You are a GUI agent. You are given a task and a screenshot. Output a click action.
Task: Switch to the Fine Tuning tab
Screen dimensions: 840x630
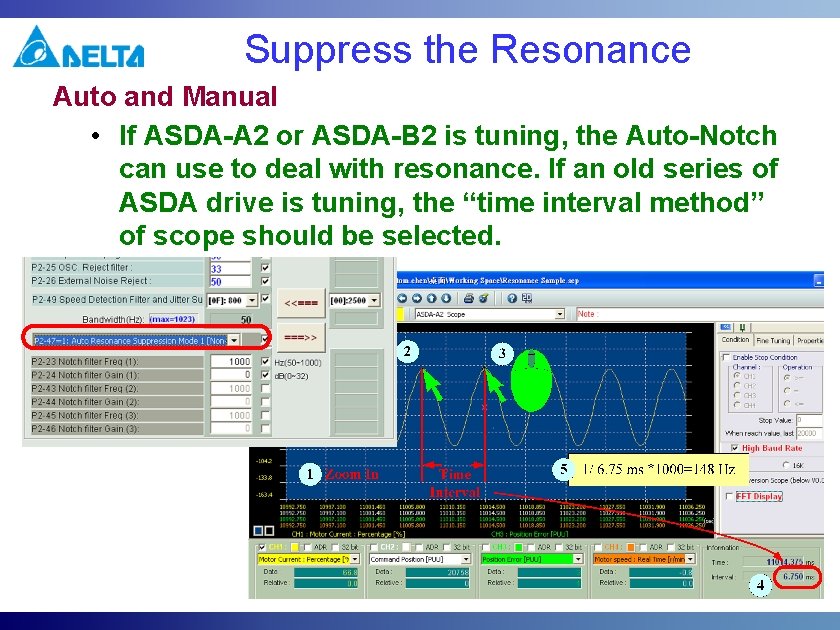click(x=772, y=340)
